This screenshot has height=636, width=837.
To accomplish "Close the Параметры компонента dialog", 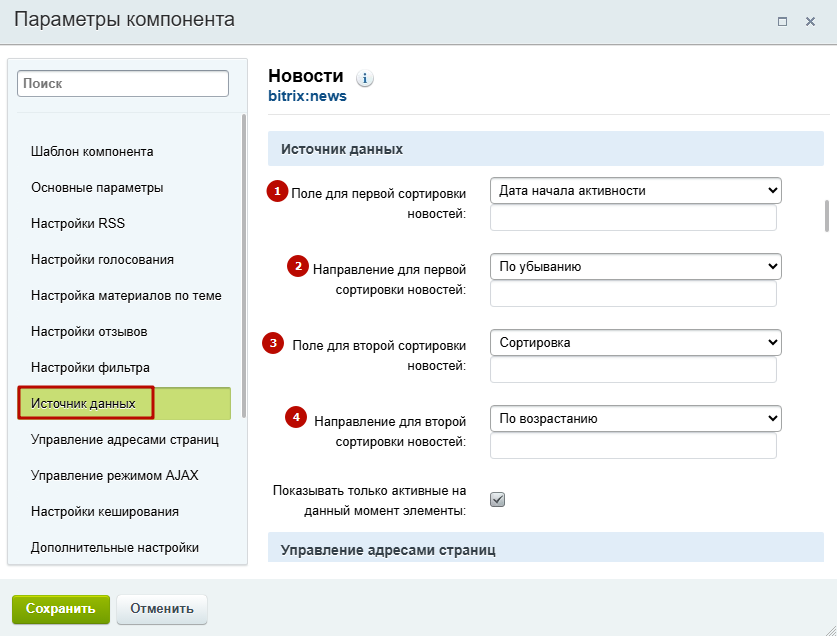I will click(x=810, y=21).
